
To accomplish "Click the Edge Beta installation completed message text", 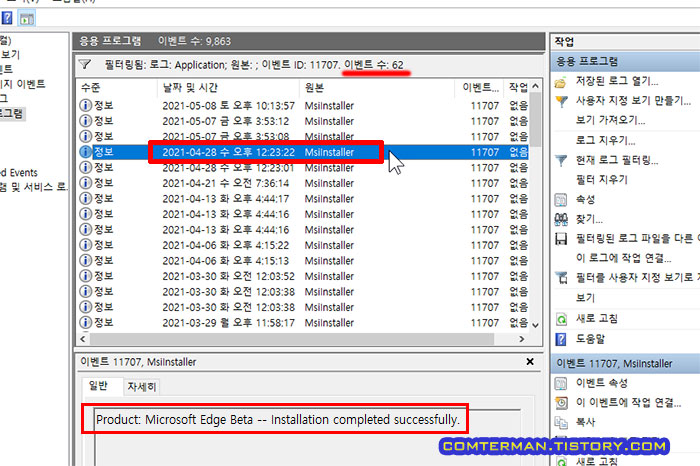I will click(278, 420).
